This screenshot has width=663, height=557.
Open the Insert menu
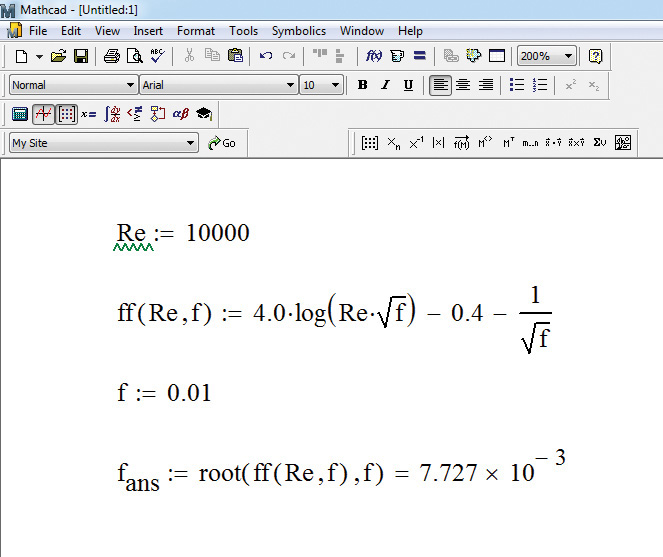pyautogui.click(x=148, y=31)
